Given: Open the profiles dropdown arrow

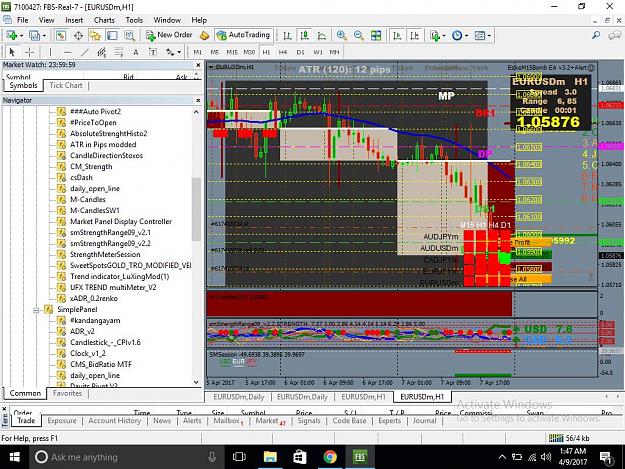Looking at the screenshot, I should pos(44,36).
